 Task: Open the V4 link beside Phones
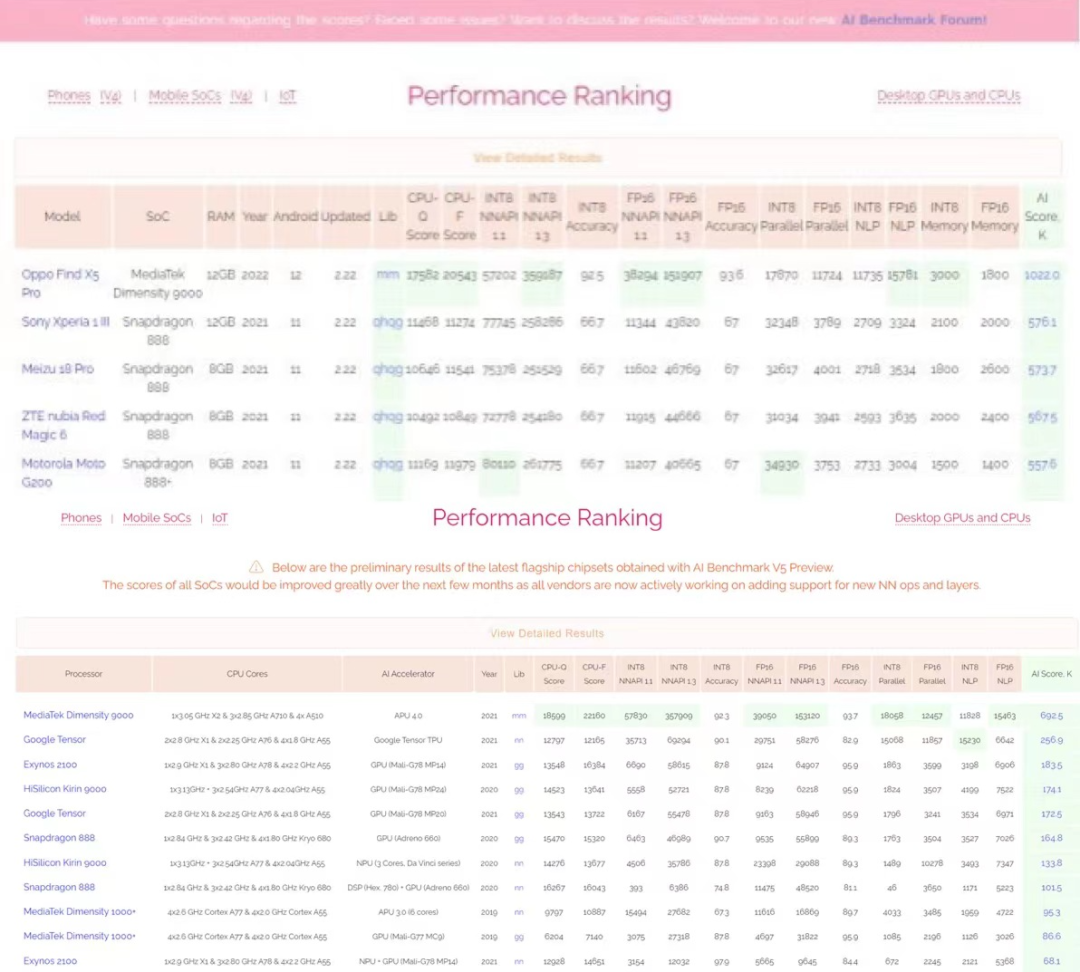pyautogui.click(x=110, y=96)
